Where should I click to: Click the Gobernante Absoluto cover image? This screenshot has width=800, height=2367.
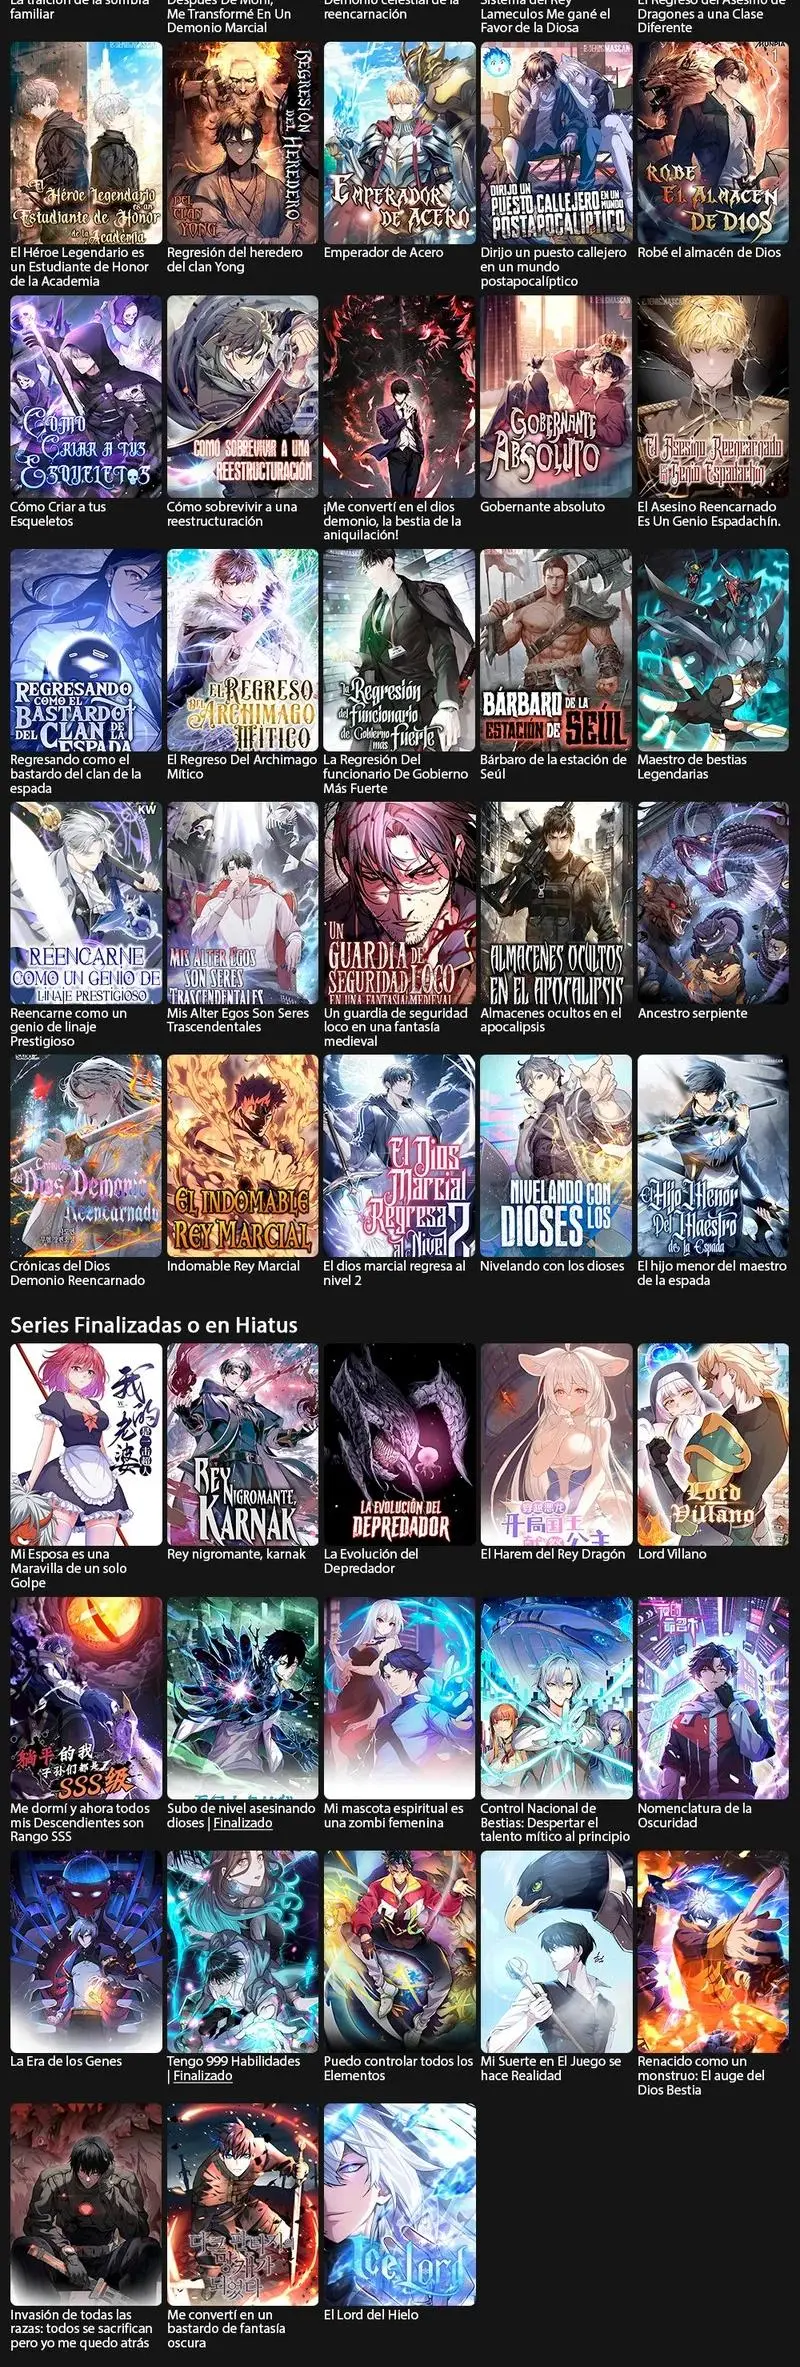coord(556,396)
